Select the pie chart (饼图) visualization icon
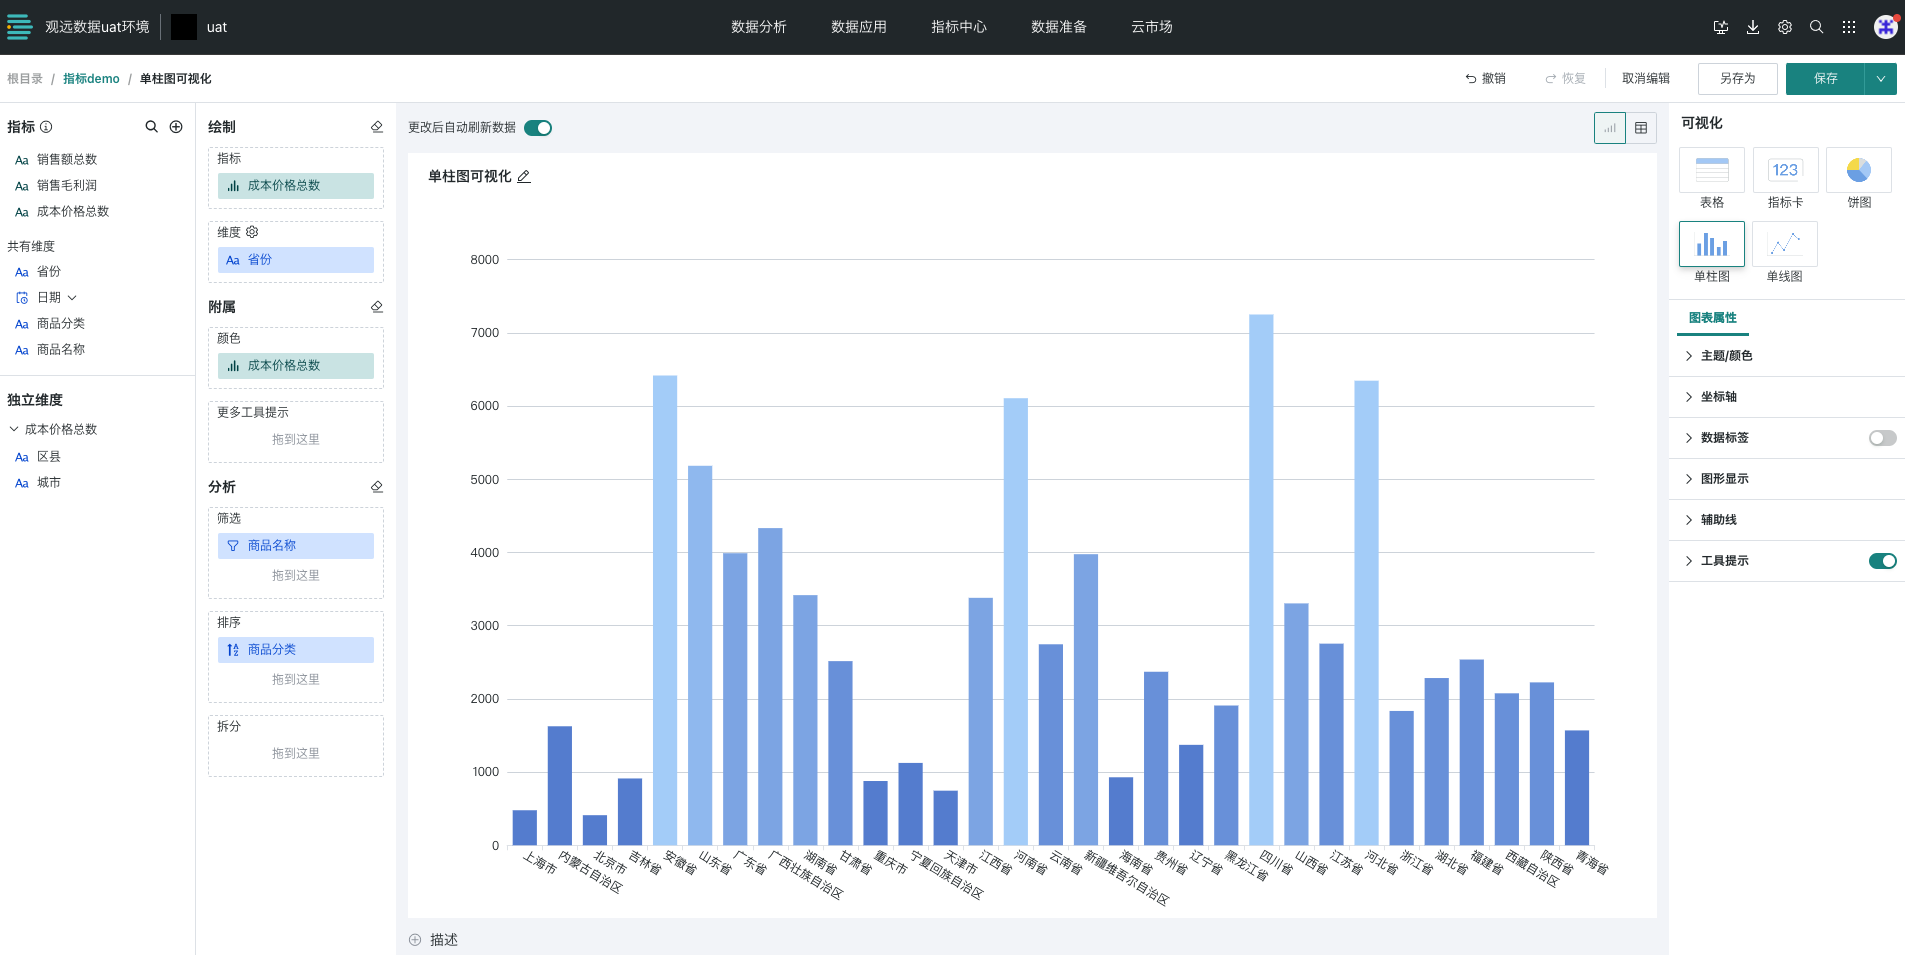Viewport: 1905px width, 955px height. coord(1858,170)
